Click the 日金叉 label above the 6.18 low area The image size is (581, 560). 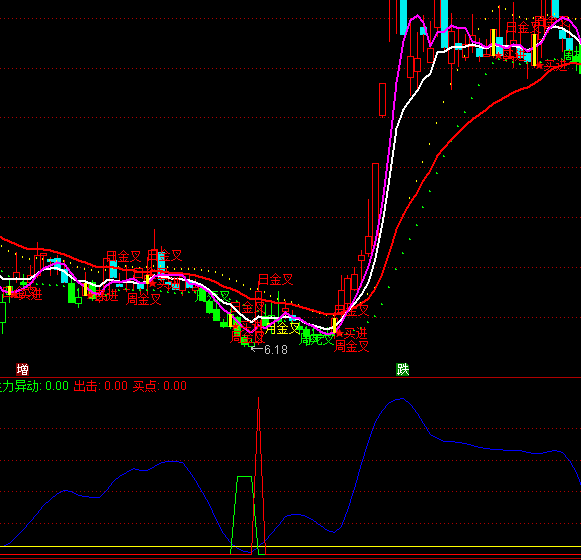[275, 279]
